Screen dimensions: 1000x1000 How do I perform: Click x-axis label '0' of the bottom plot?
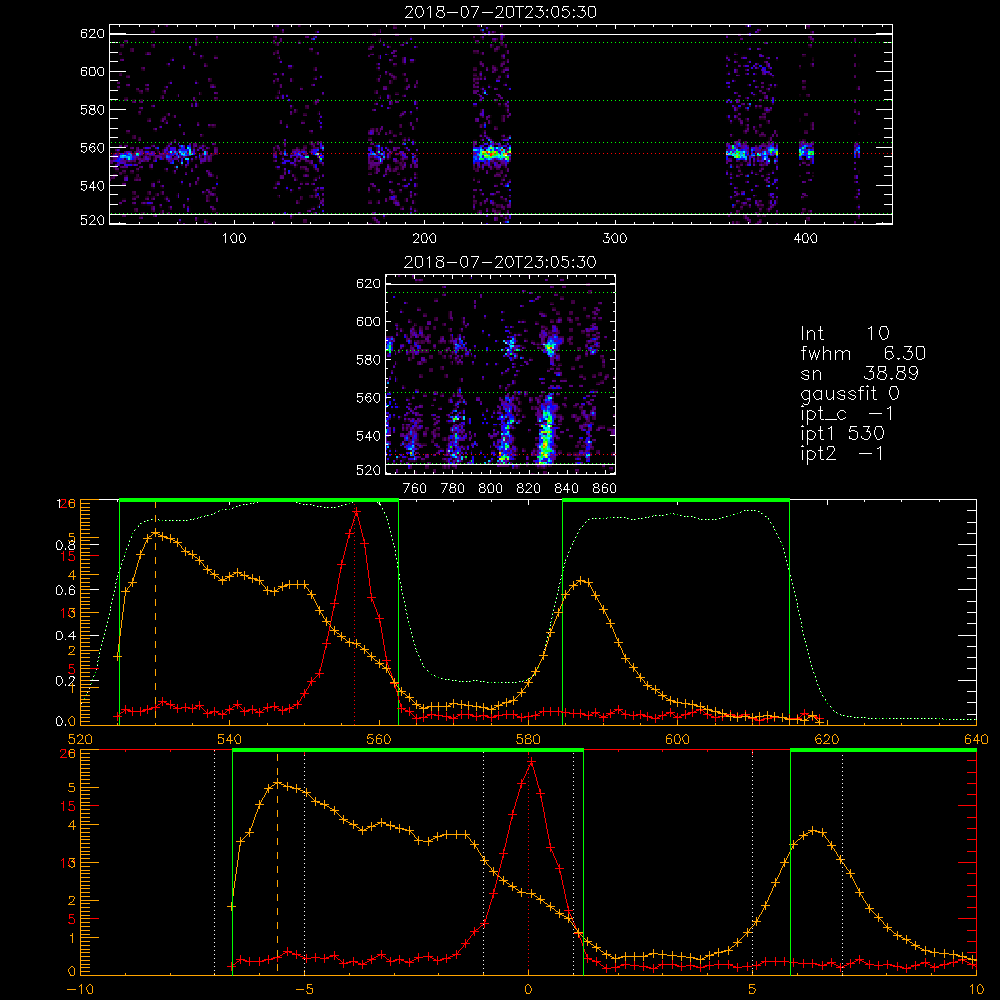[528, 990]
